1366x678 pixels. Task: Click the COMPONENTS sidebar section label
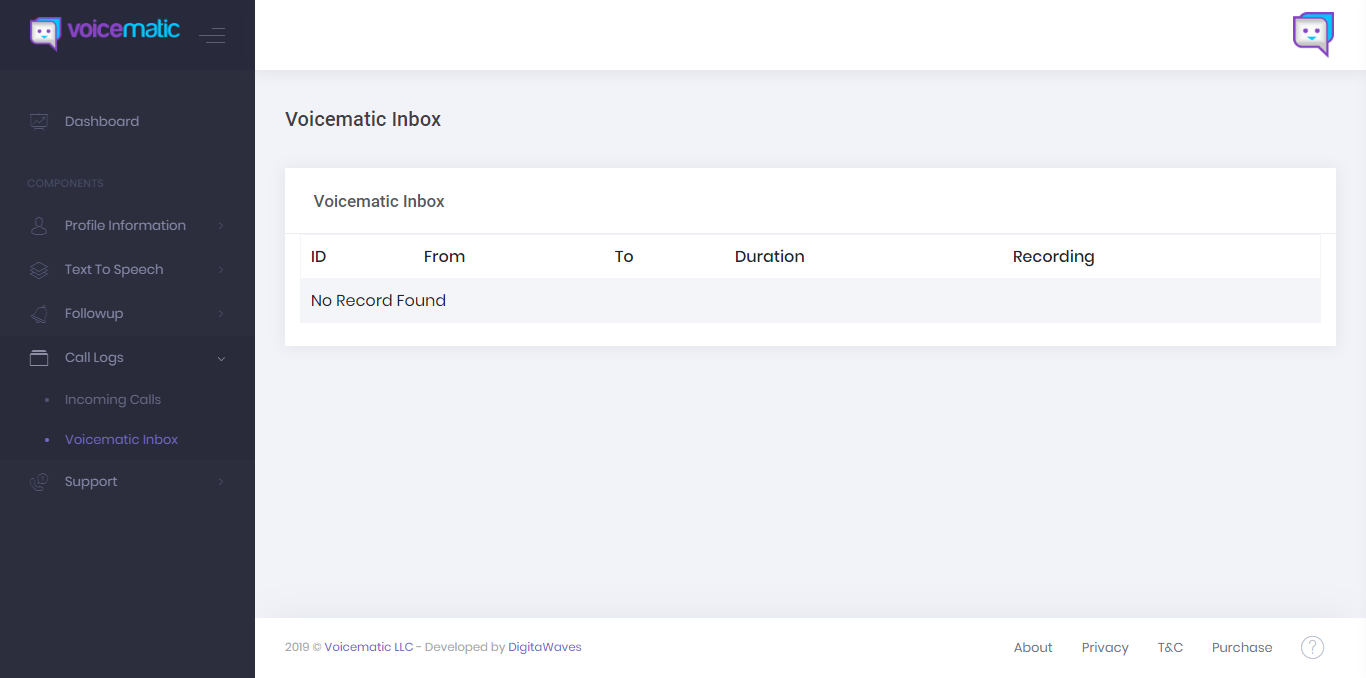(x=65, y=183)
